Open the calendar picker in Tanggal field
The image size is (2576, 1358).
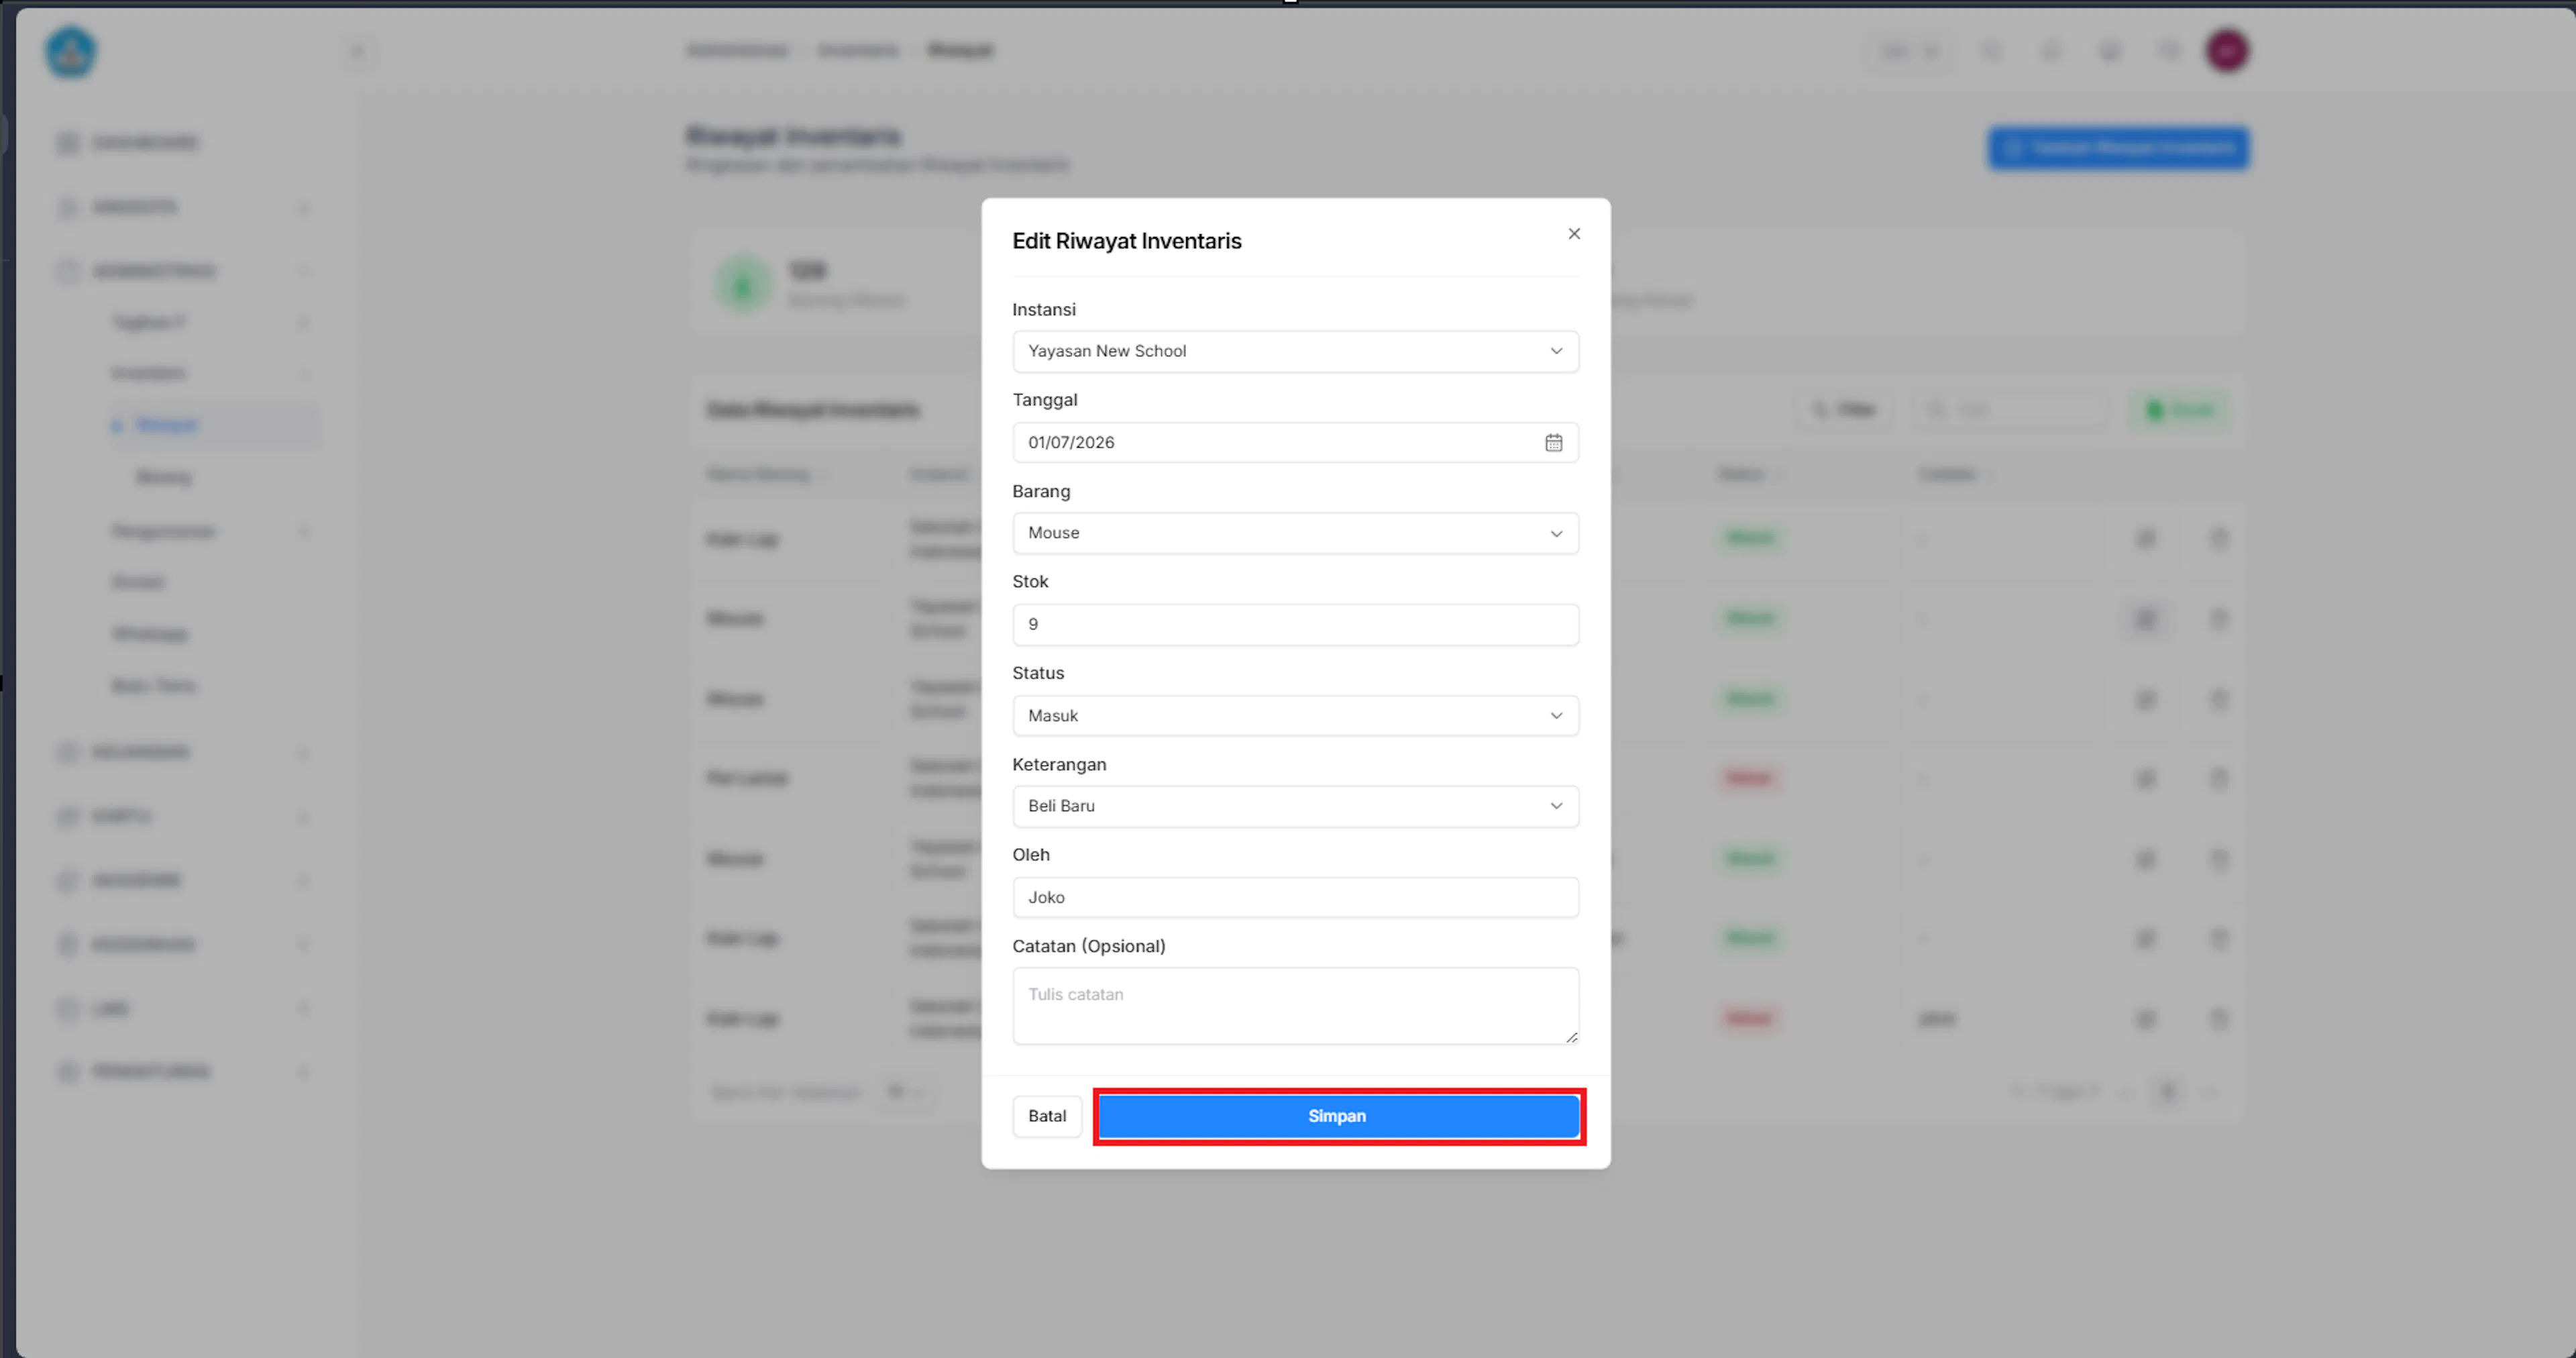point(1553,443)
